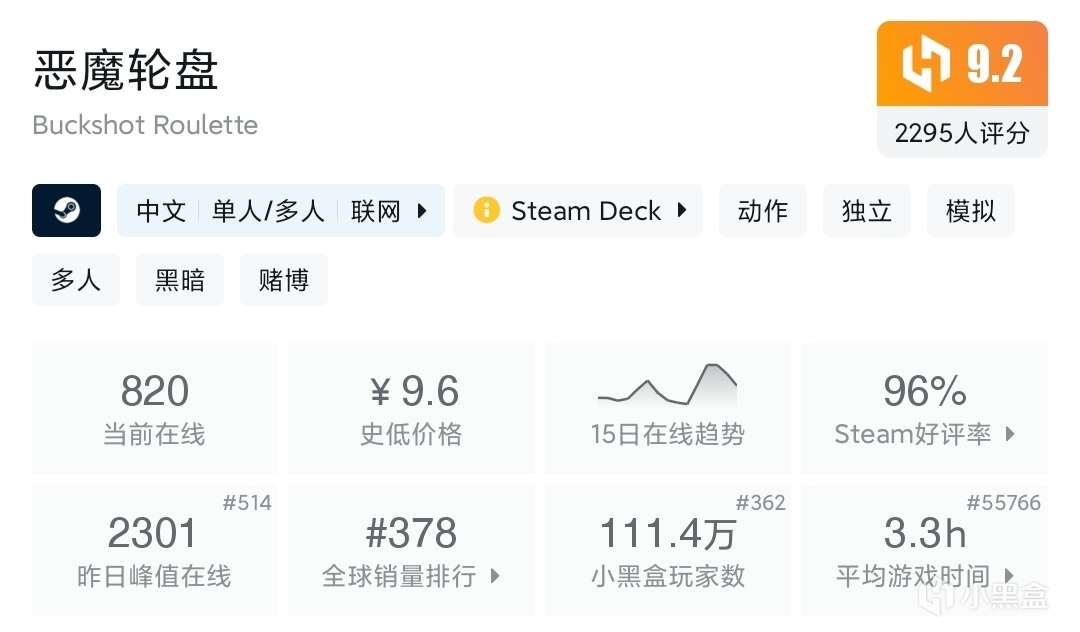This screenshot has width=1080, height=632.
Task: Select the 赌博 tag
Action: [x=283, y=280]
